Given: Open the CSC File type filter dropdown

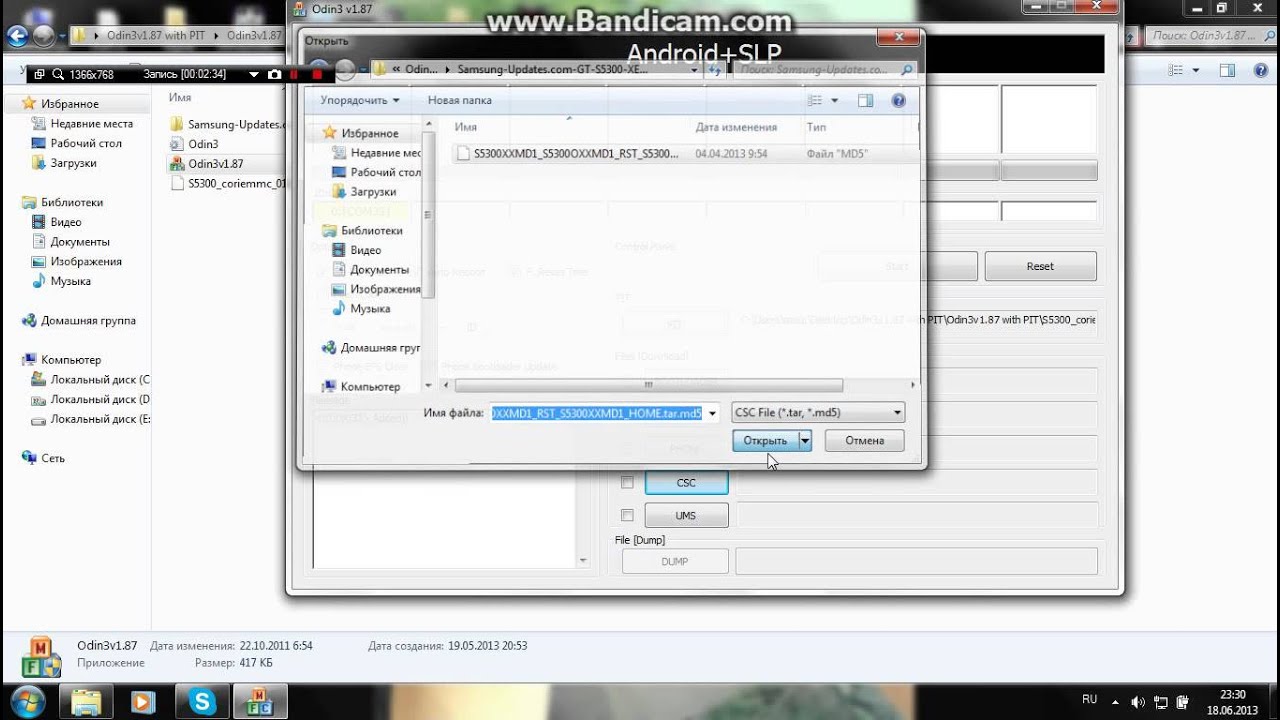Looking at the screenshot, I should click(x=818, y=412).
